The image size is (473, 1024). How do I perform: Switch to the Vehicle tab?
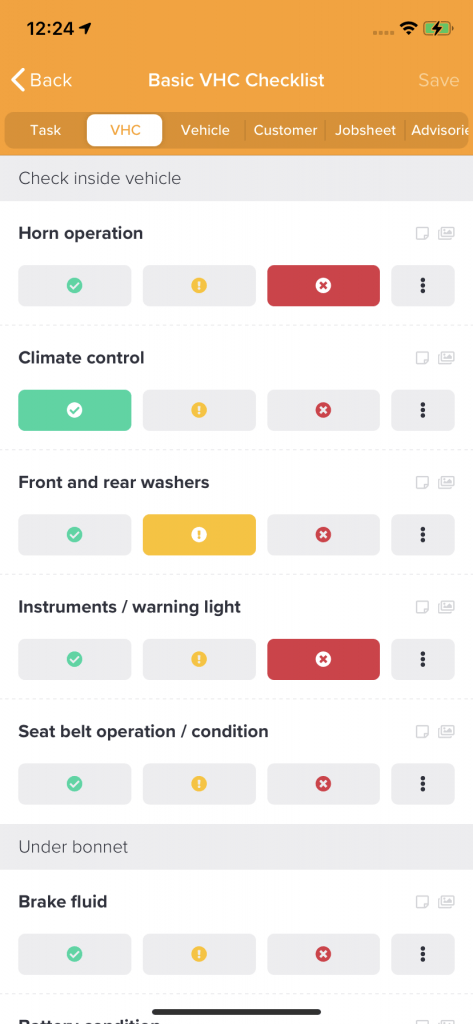pos(205,130)
